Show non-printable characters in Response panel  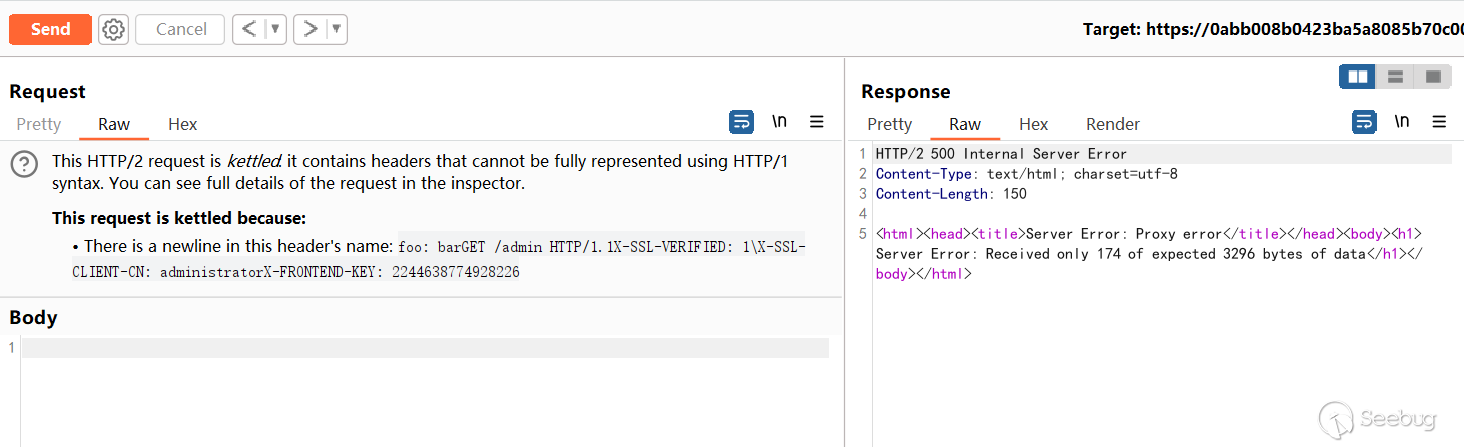1402,122
